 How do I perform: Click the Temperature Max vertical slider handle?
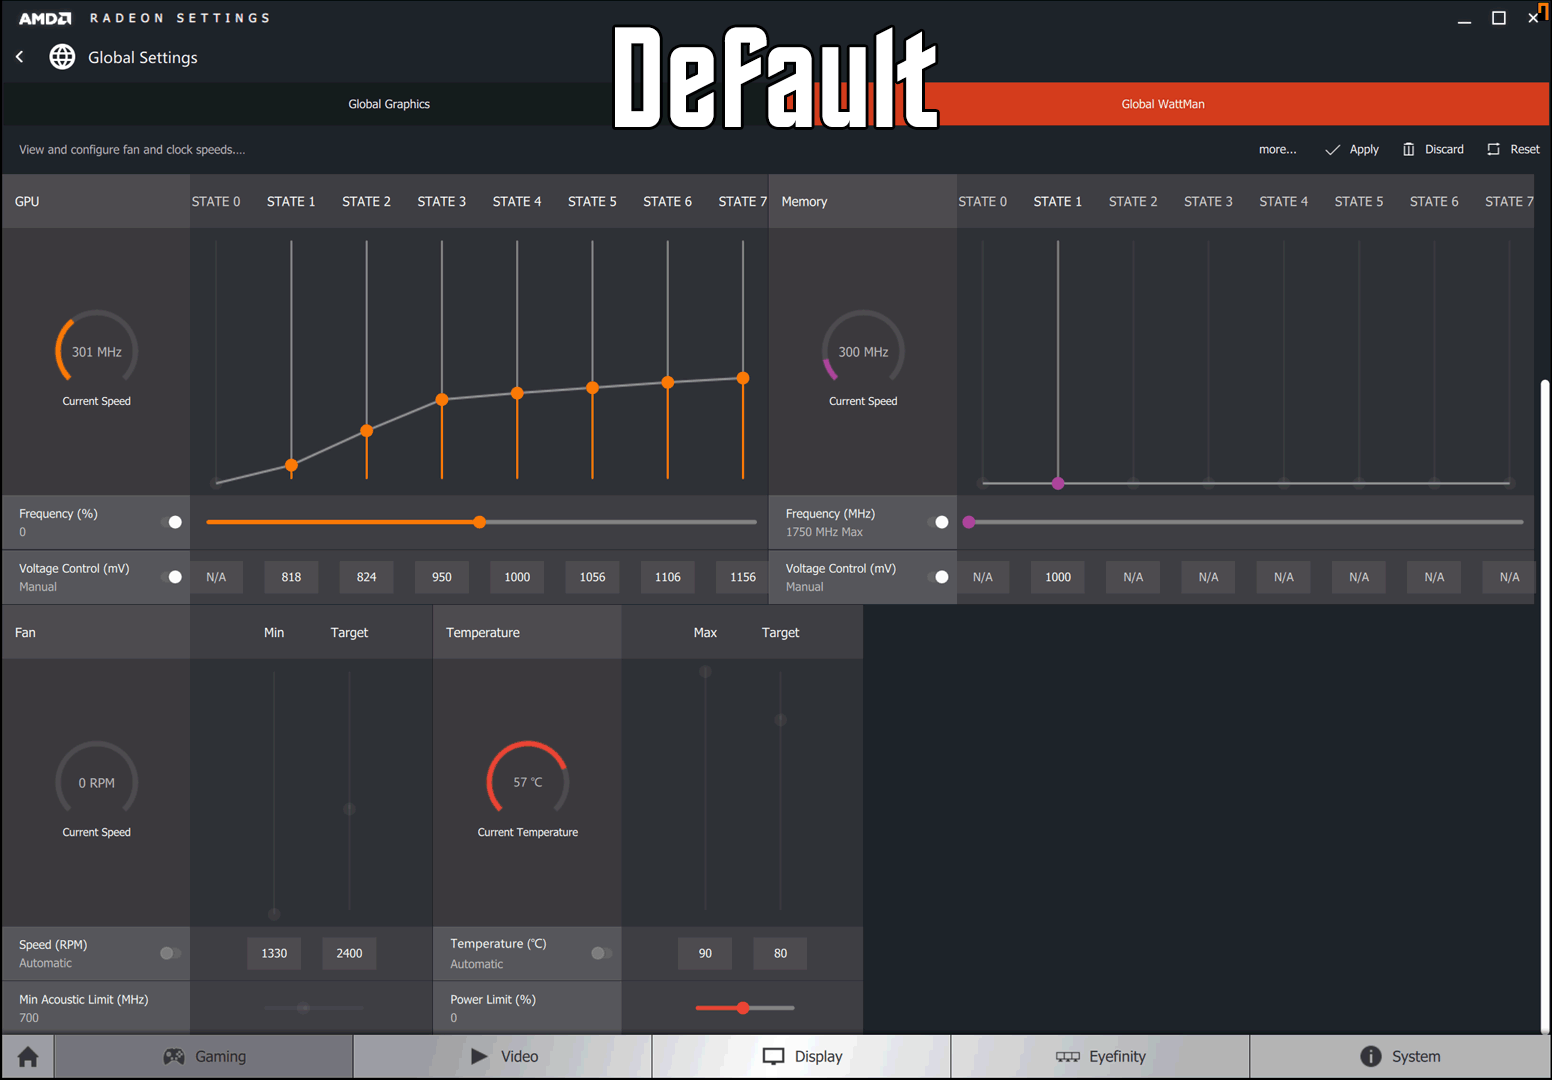pyautogui.click(x=705, y=672)
